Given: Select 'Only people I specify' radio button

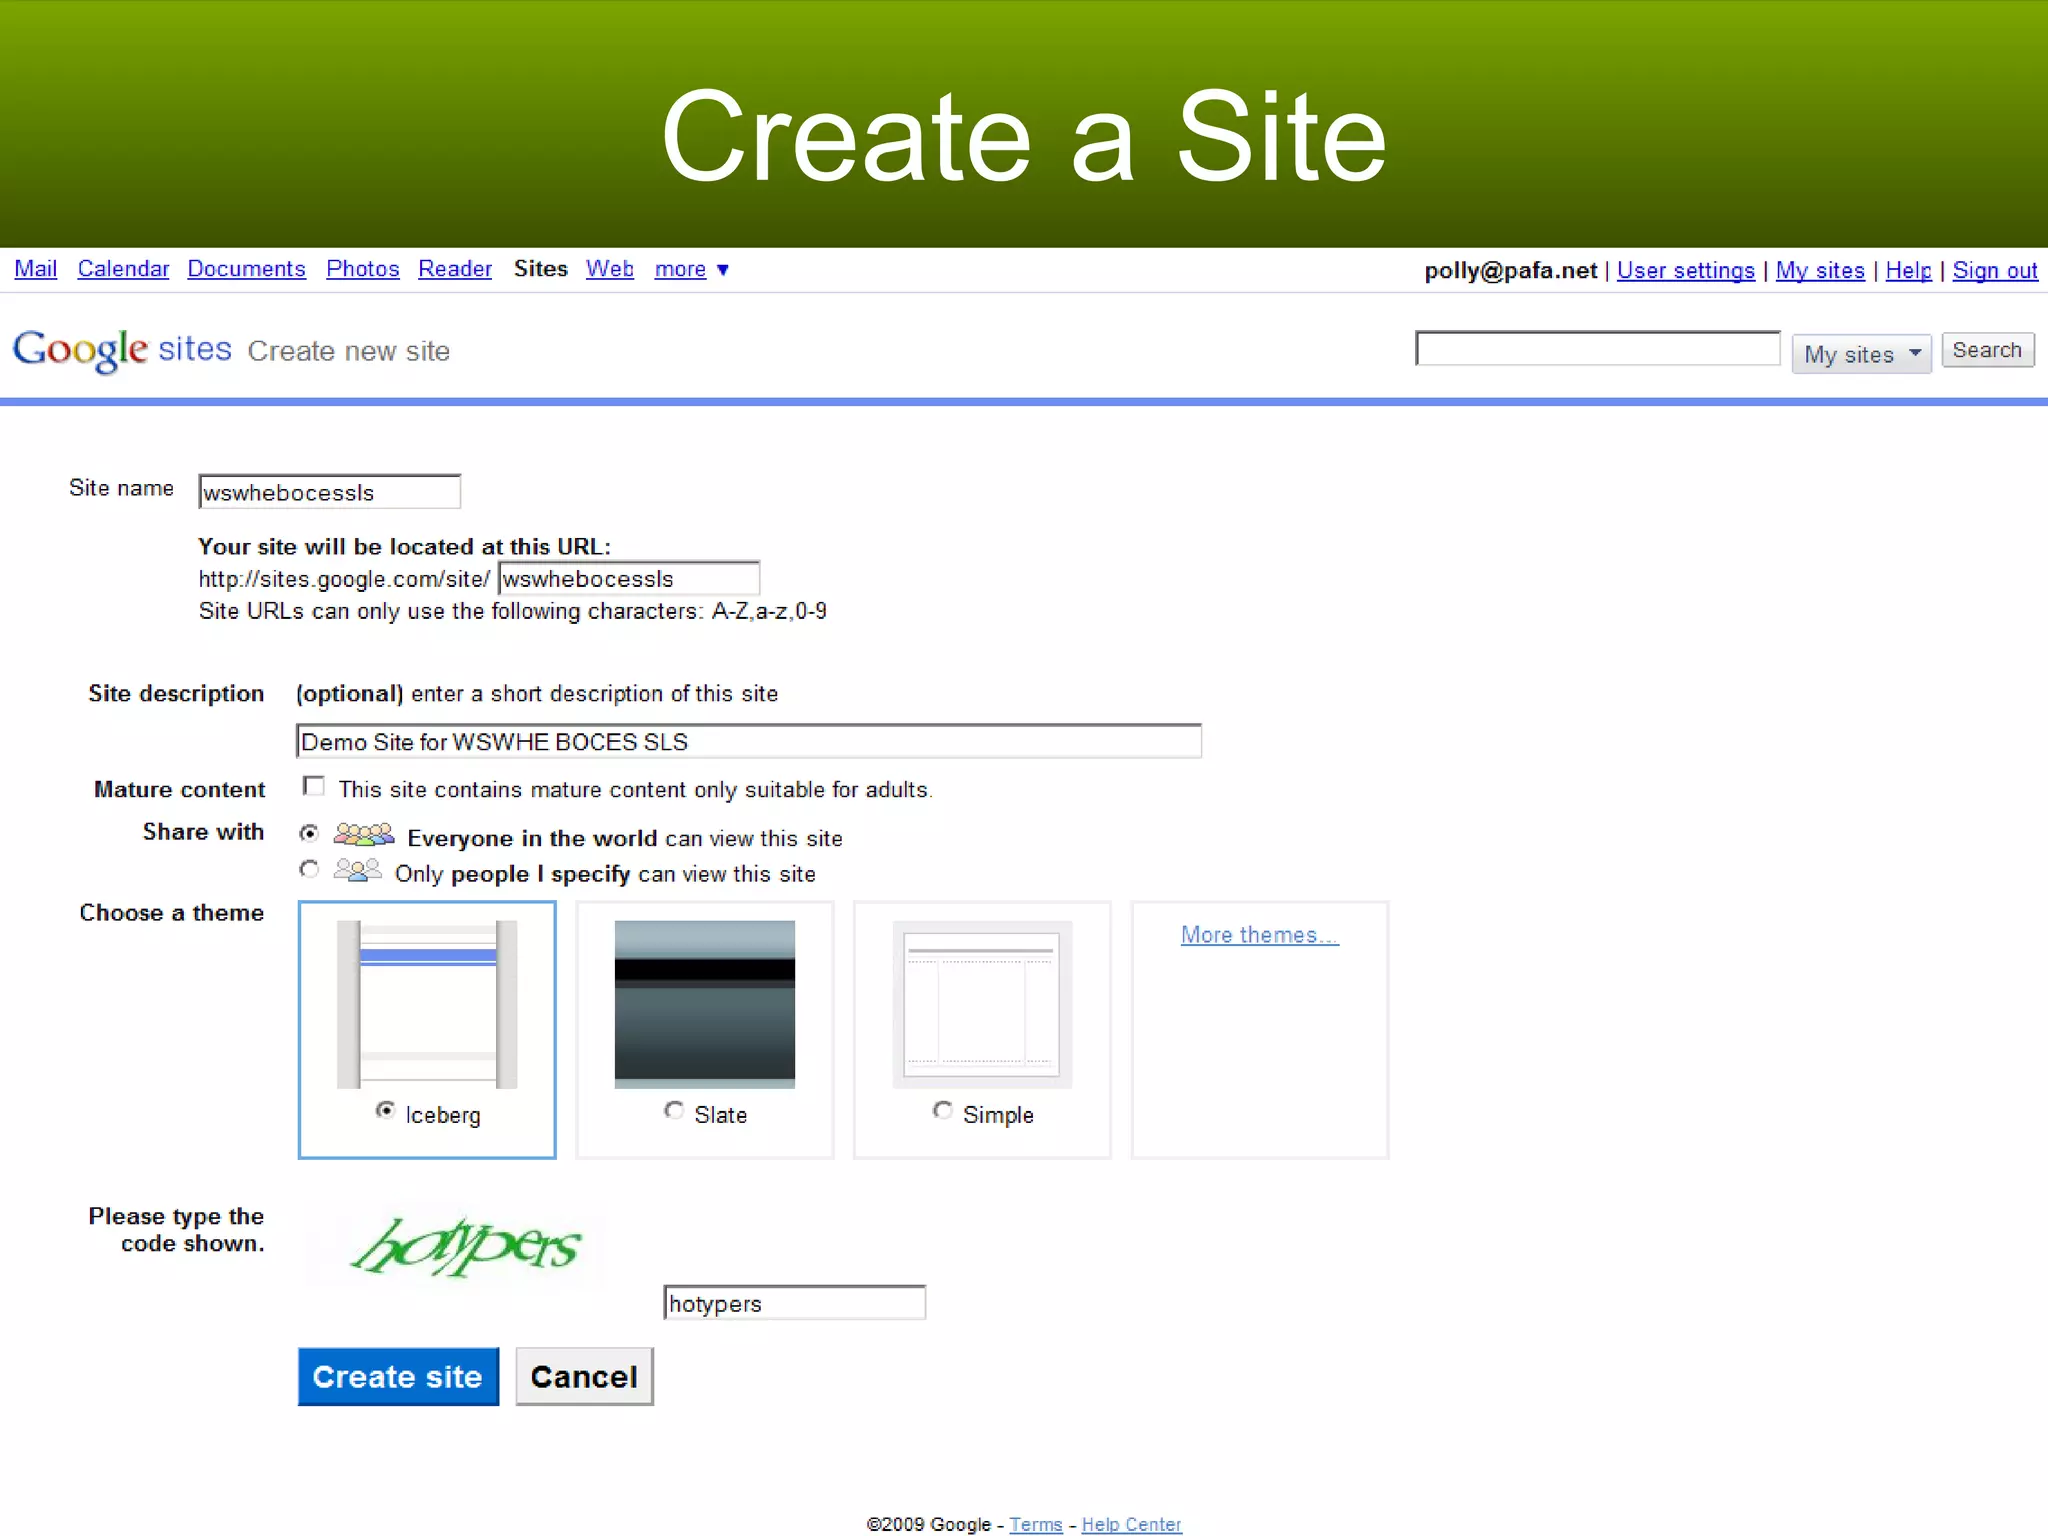Looking at the screenshot, I should pyautogui.click(x=310, y=870).
